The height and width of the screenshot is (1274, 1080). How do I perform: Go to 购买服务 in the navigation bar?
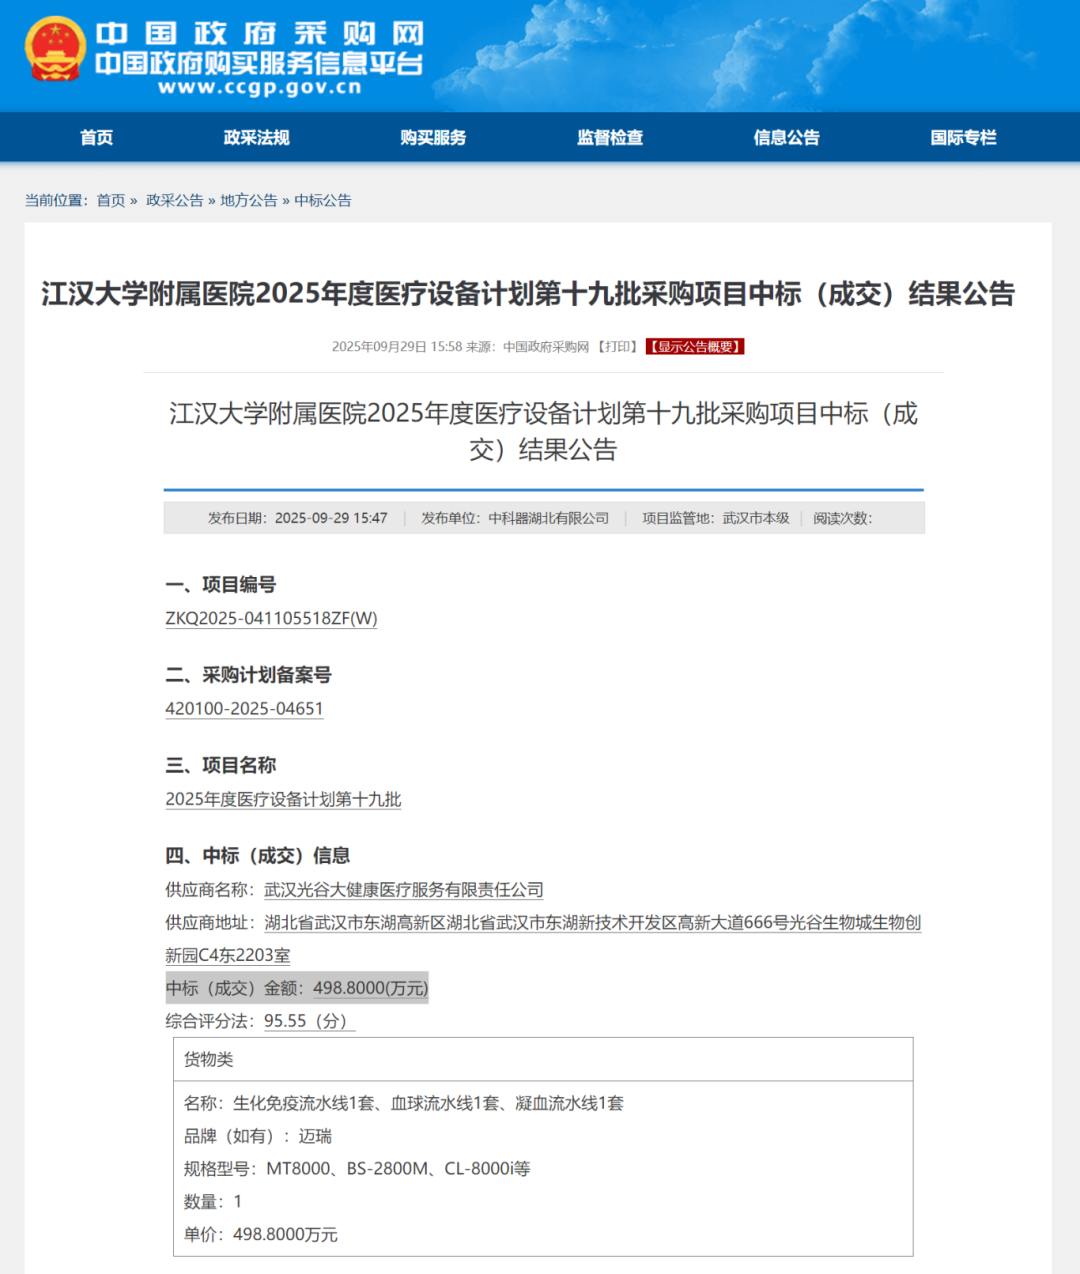(433, 138)
